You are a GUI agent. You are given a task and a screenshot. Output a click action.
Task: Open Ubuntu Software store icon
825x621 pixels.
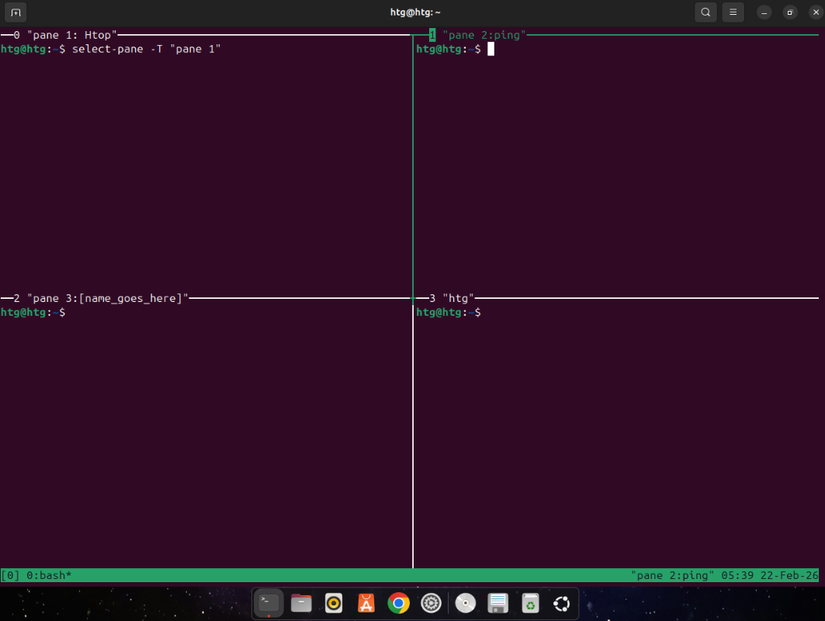pyautogui.click(x=366, y=603)
